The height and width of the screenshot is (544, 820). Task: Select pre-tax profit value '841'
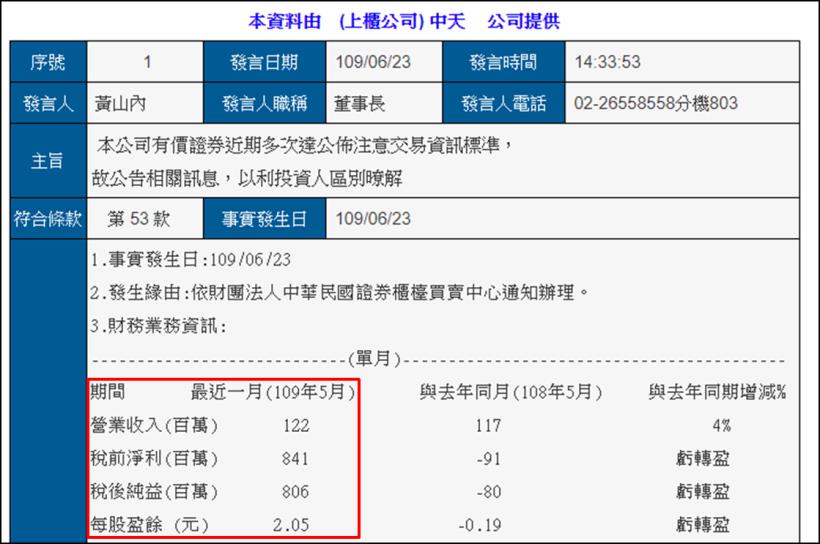tap(295, 459)
